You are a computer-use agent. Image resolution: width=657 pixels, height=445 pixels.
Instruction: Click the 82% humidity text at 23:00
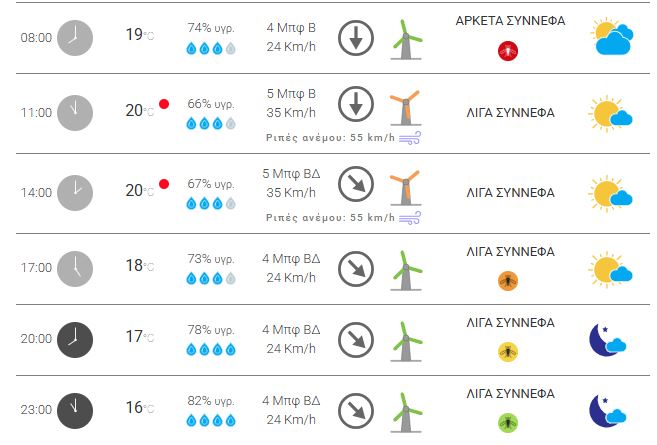211,400
